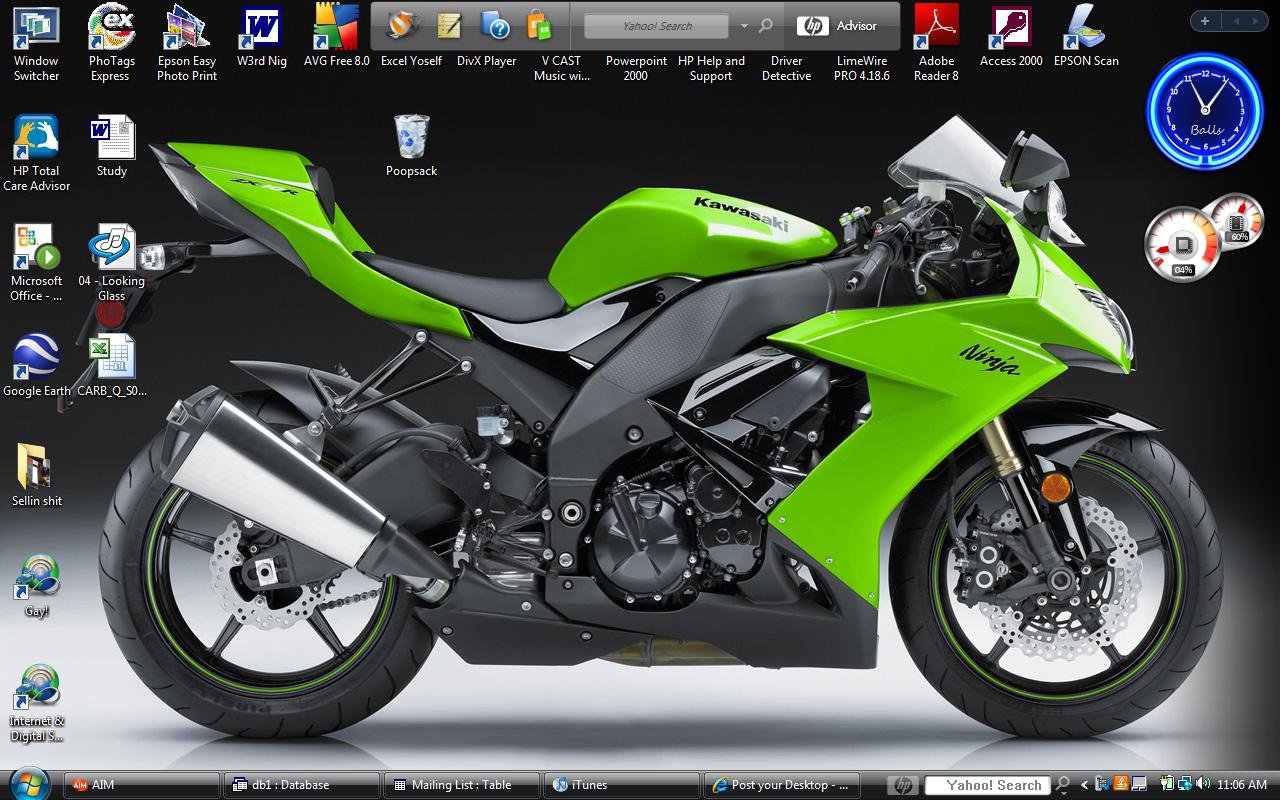Viewport: 1280px width, 800px height.
Task: Select the W3rd Nig Word shortcut
Action: [x=262, y=38]
